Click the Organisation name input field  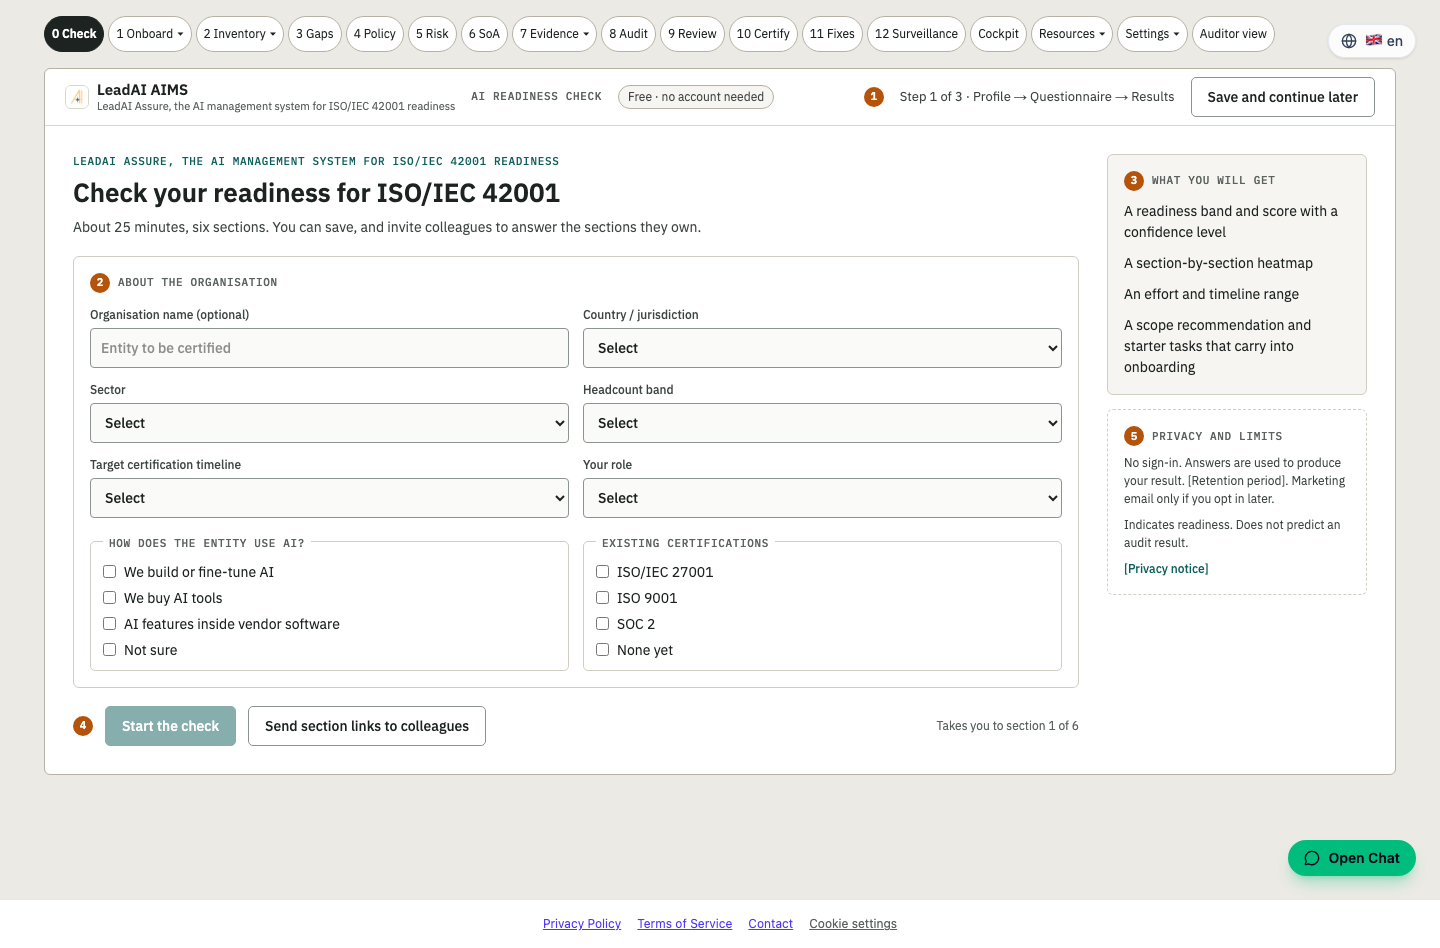(329, 348)
